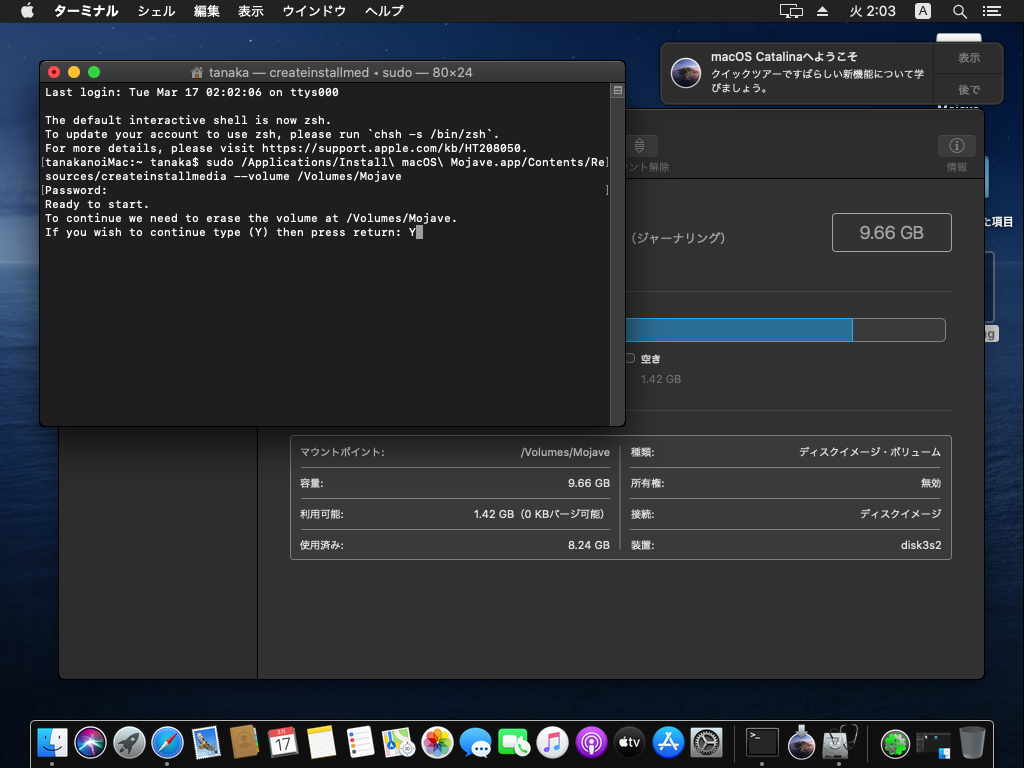Launch Siri from the Dock

pyautogui.click(x=90, y=743)
